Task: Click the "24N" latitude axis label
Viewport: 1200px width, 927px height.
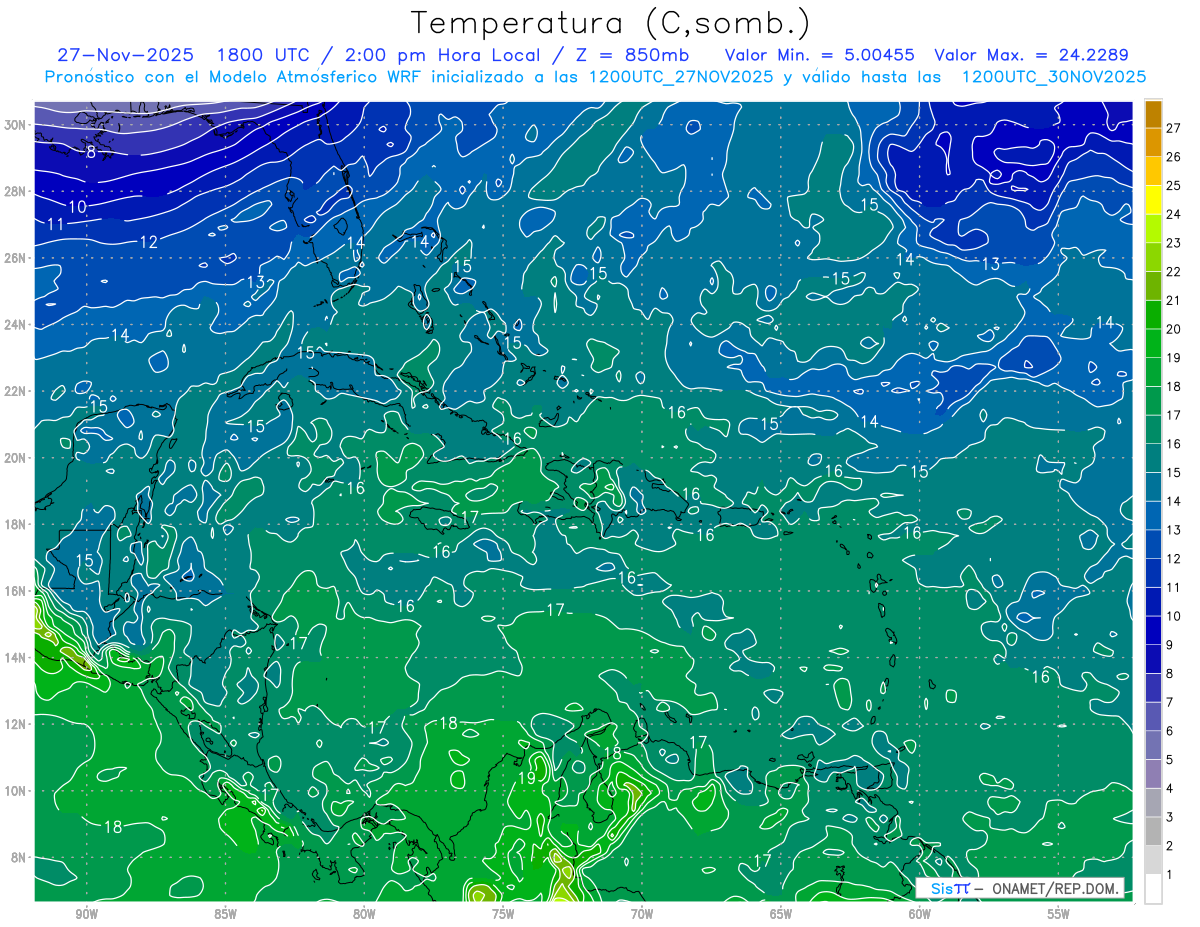Action: click(15, 325)
